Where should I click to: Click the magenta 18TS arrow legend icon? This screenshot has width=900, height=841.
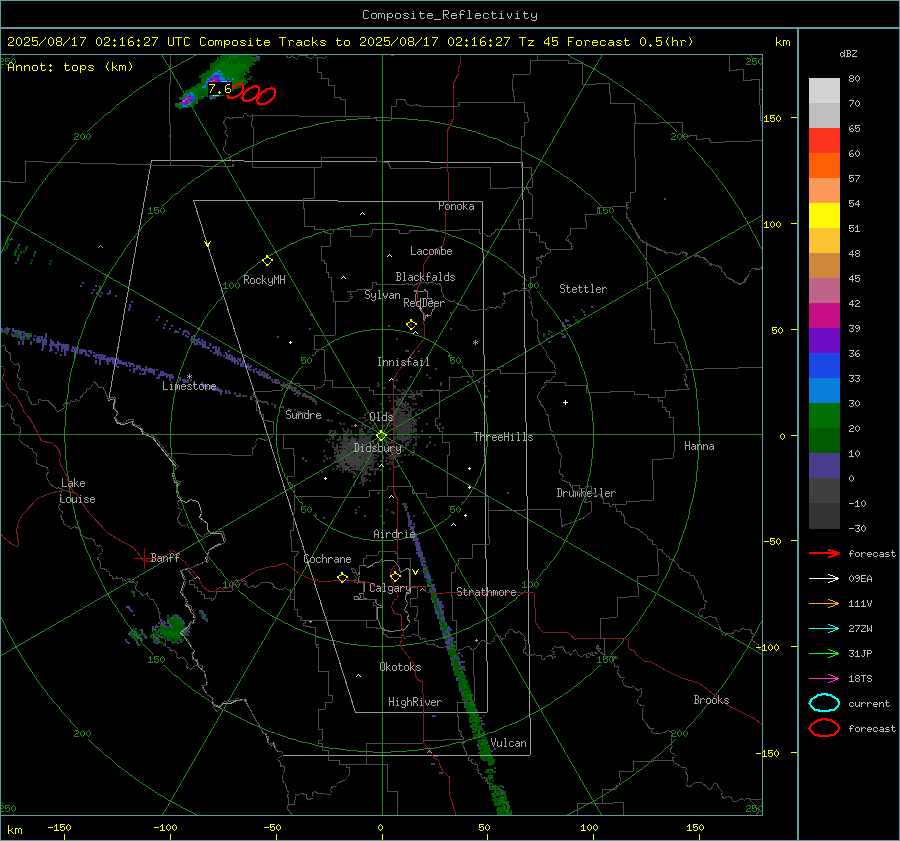(824, 679)
